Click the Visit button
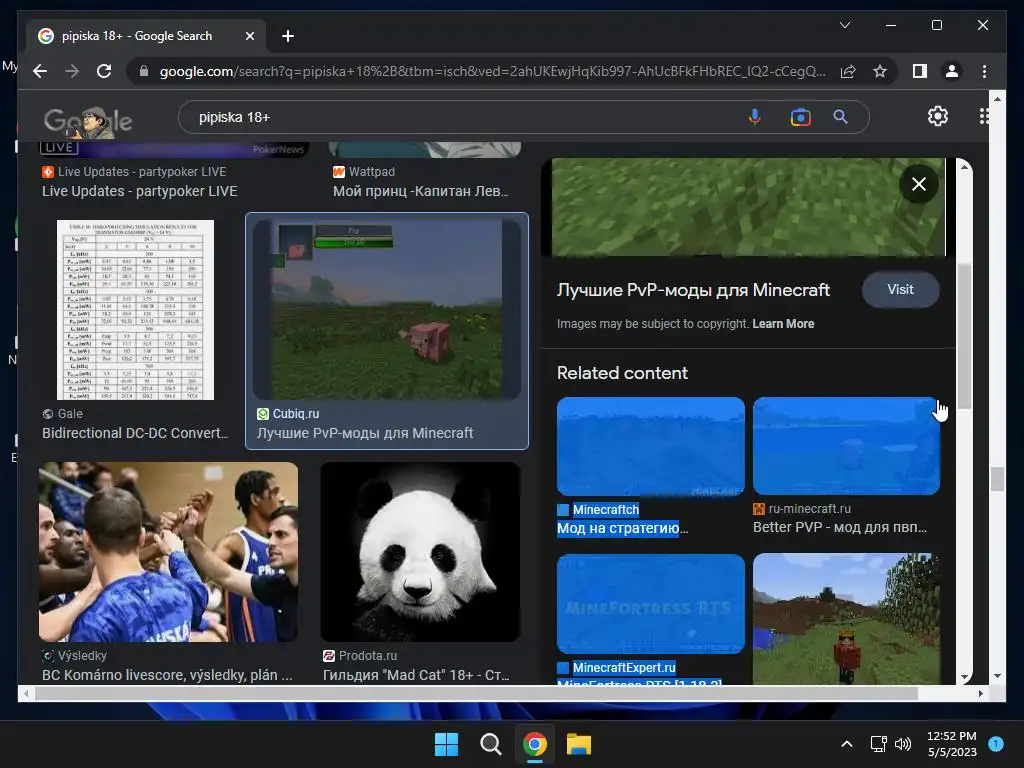This screenshot has height=768, width=1024. (x=900, y=289)
